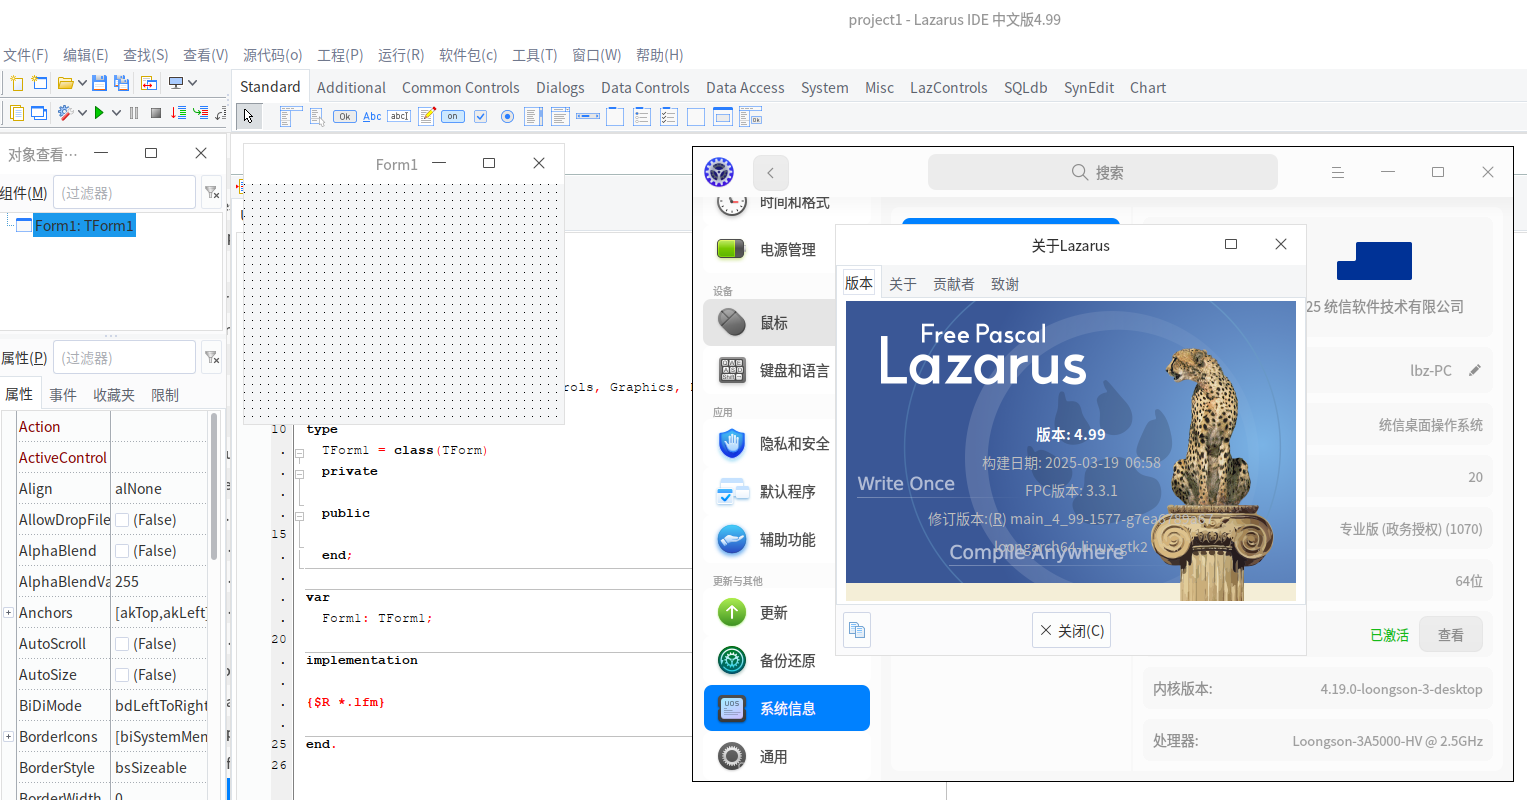The width and height of the screenshot is (1527, 800).
Task: Click the Toggle Form/Unit icon
Action: click(149, 83)
